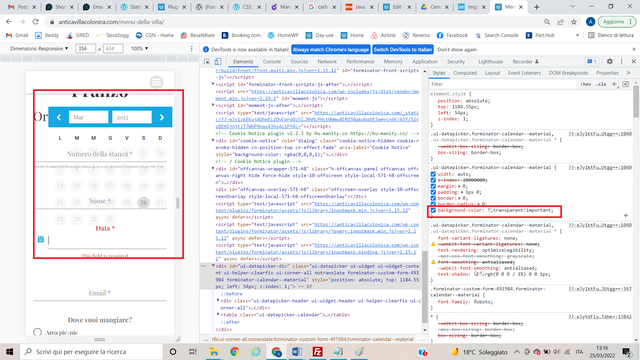
Task: Show more Styles pane tabs chevron
Action: click(629, 73)
